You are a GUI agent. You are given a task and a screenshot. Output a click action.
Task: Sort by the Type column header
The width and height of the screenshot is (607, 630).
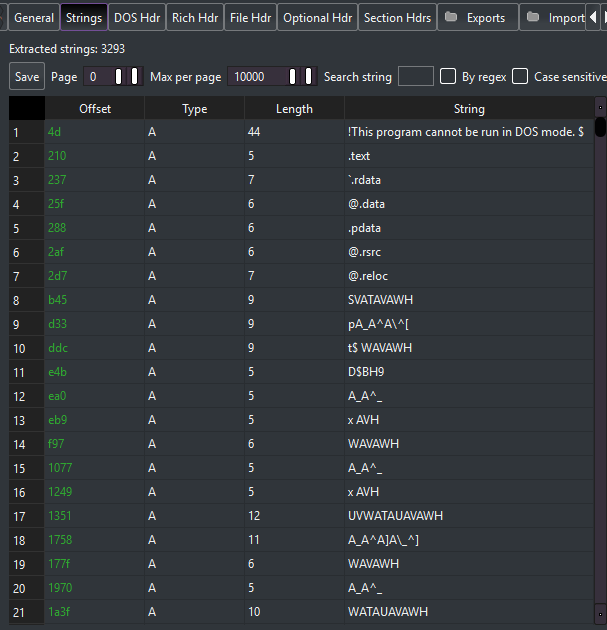tap(194, 109)
